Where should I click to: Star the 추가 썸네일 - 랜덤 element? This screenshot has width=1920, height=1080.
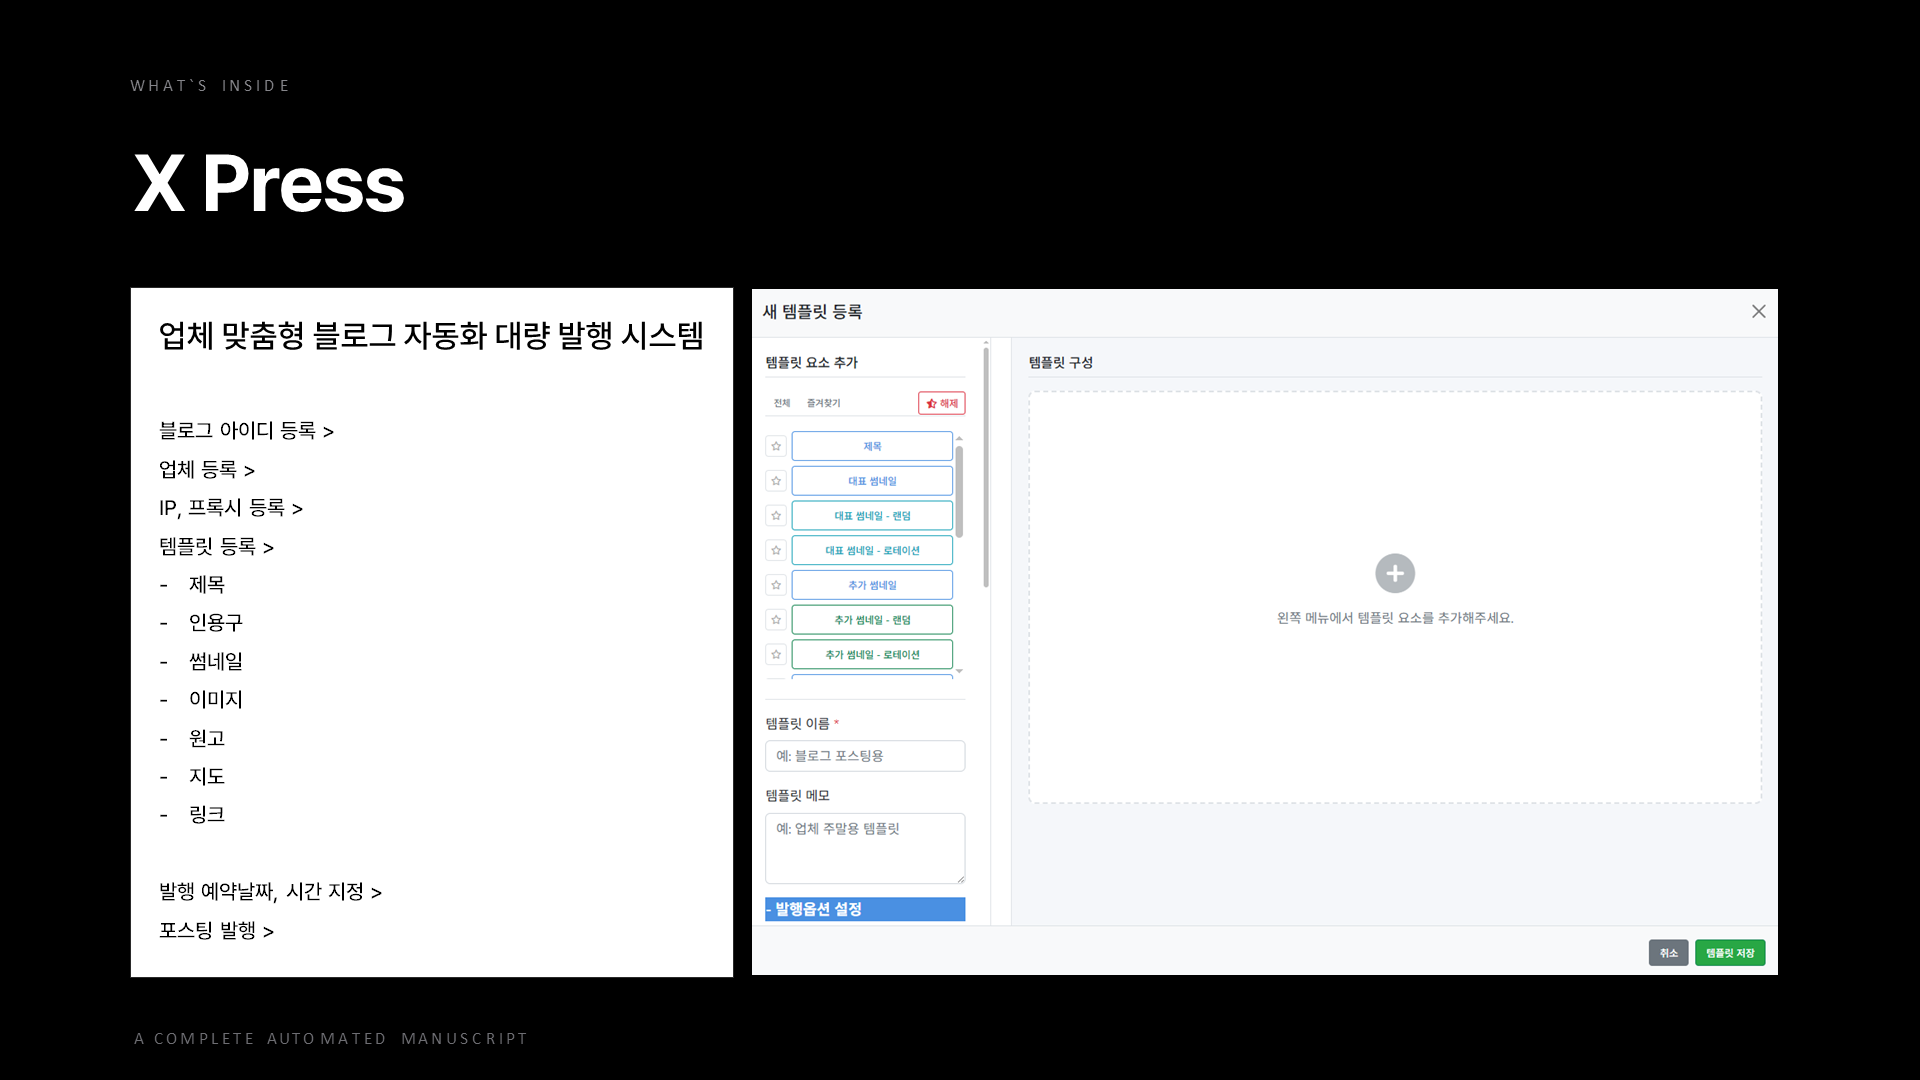point(776,620)
